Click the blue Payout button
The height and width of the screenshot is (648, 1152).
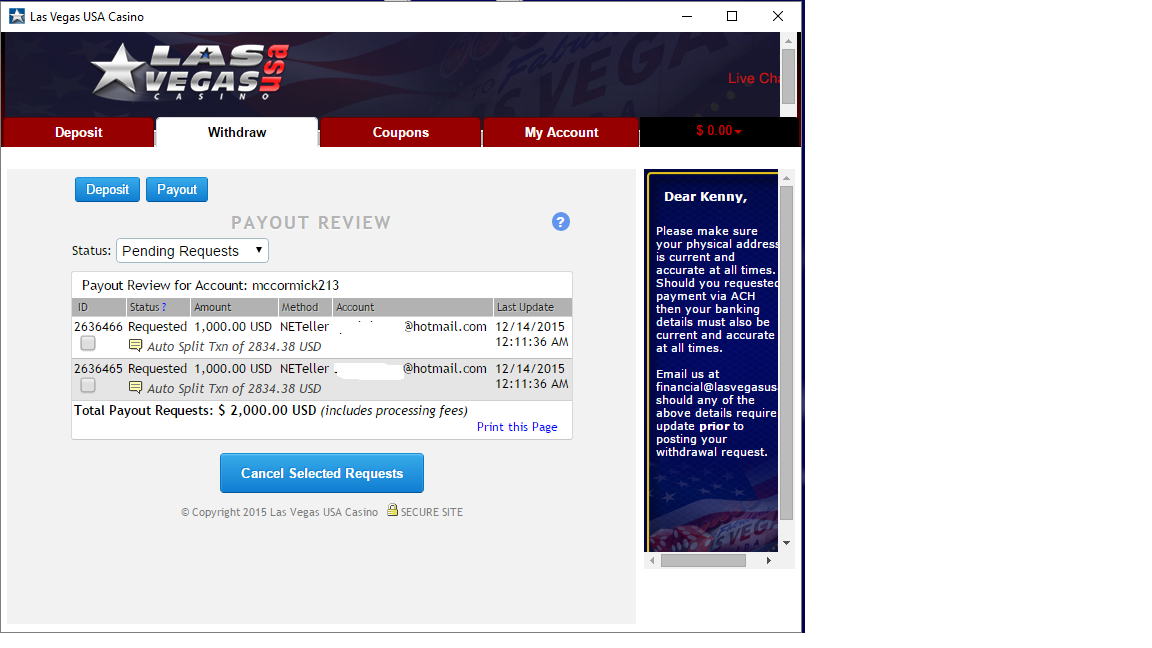177,190
